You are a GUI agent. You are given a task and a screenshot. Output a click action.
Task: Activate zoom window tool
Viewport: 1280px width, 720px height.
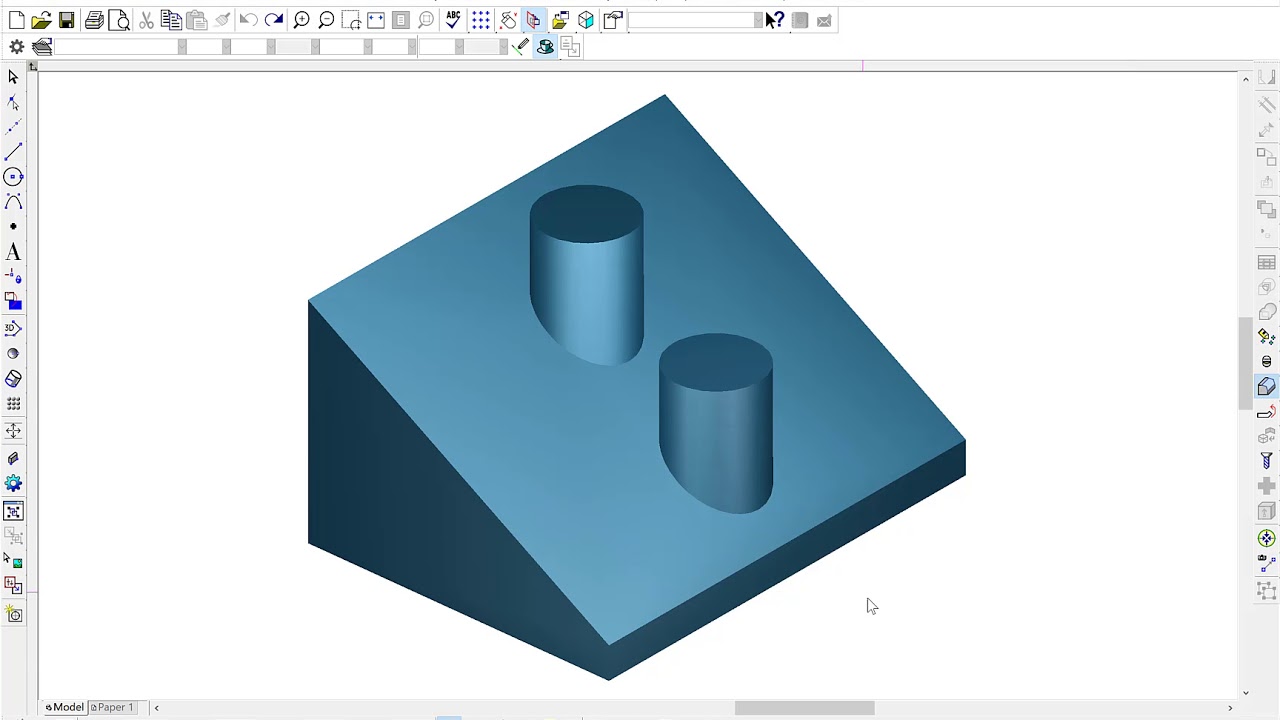[x=351, y=20]
